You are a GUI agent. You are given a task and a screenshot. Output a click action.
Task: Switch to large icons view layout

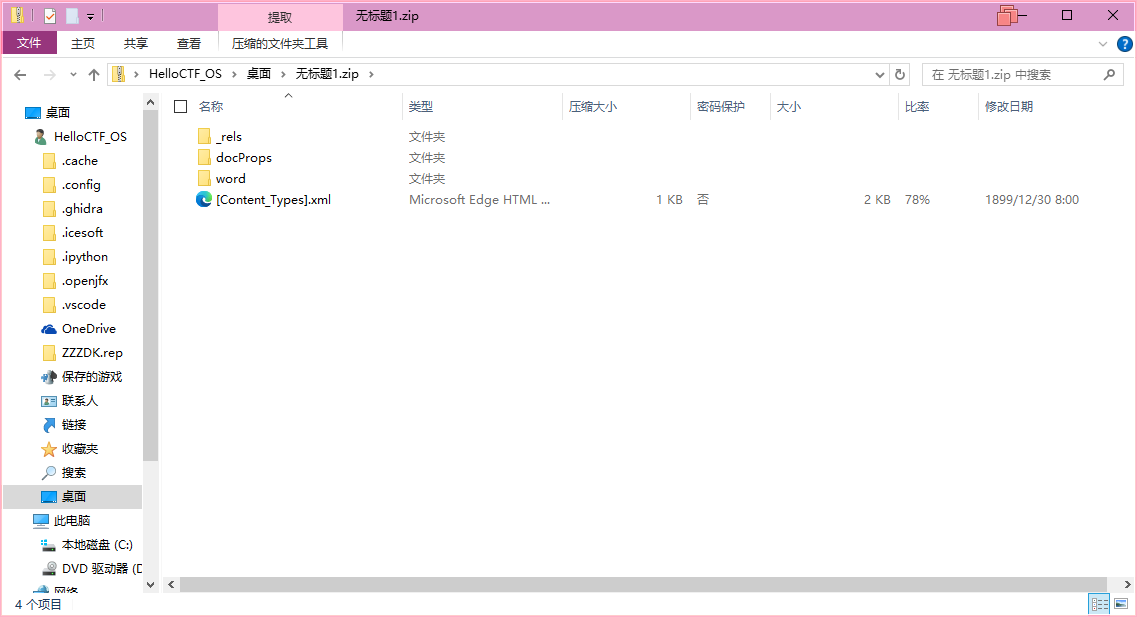pyautogui.click(x=1121, y=604)
